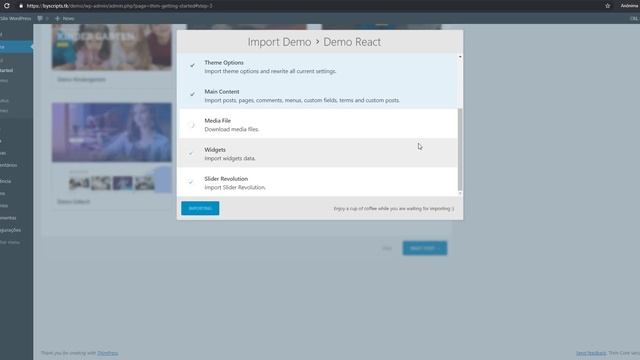Click the "Import Demo › Demo React" dialog title
The image size is (640, 360).
tap(314, 42)
